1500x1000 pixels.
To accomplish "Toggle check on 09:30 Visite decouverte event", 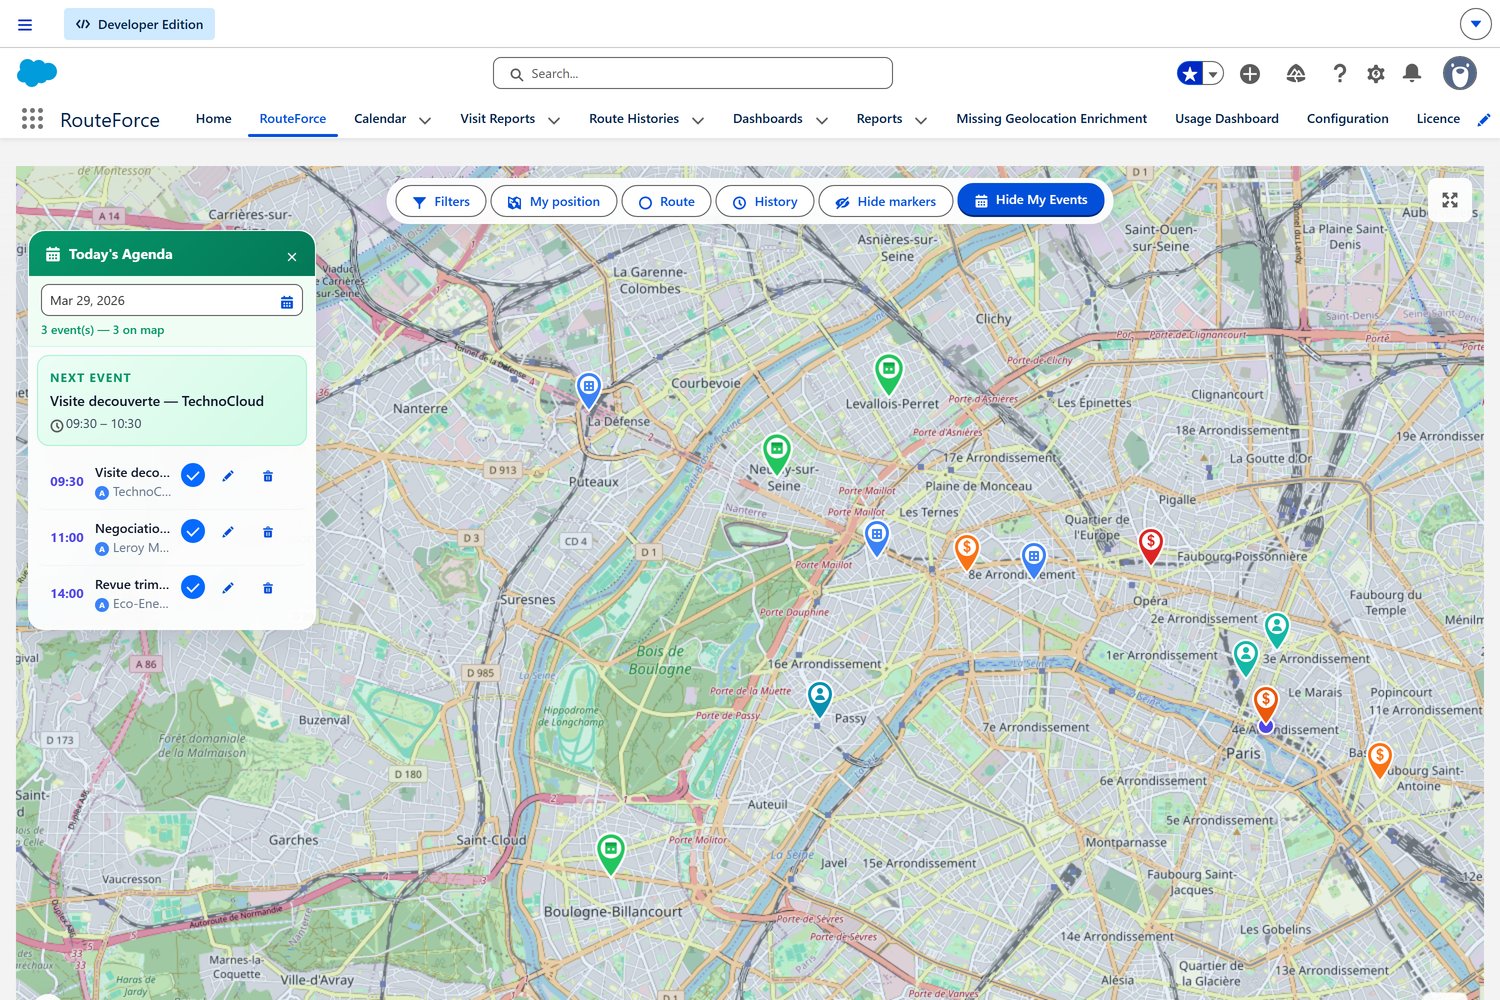I will point(193,476).
